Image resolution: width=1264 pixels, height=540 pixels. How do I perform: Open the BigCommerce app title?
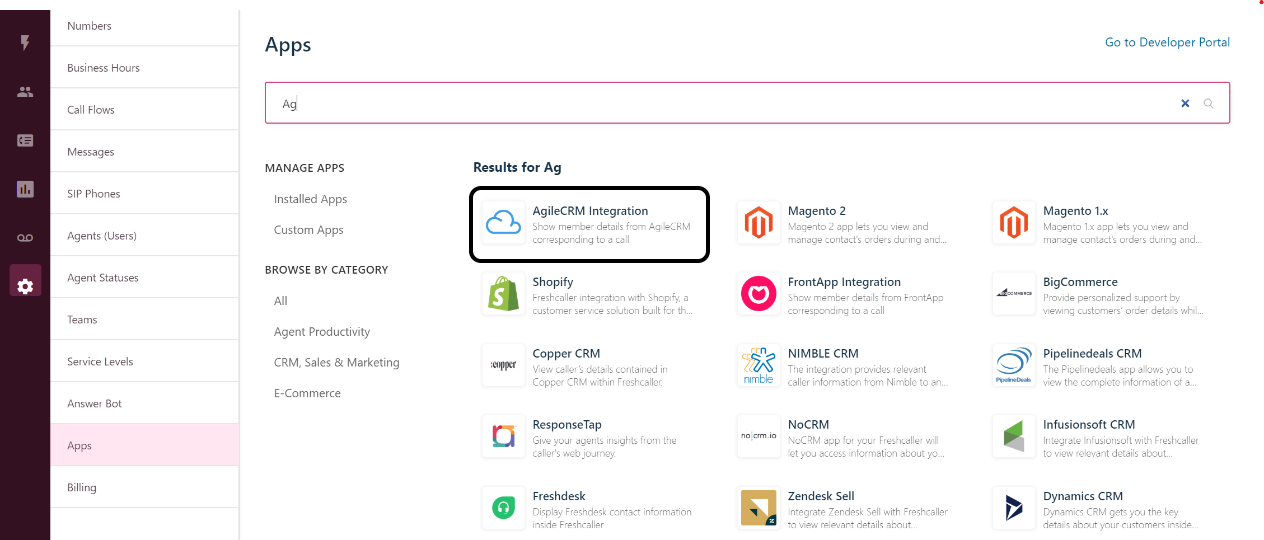[x=1080, y=282]
